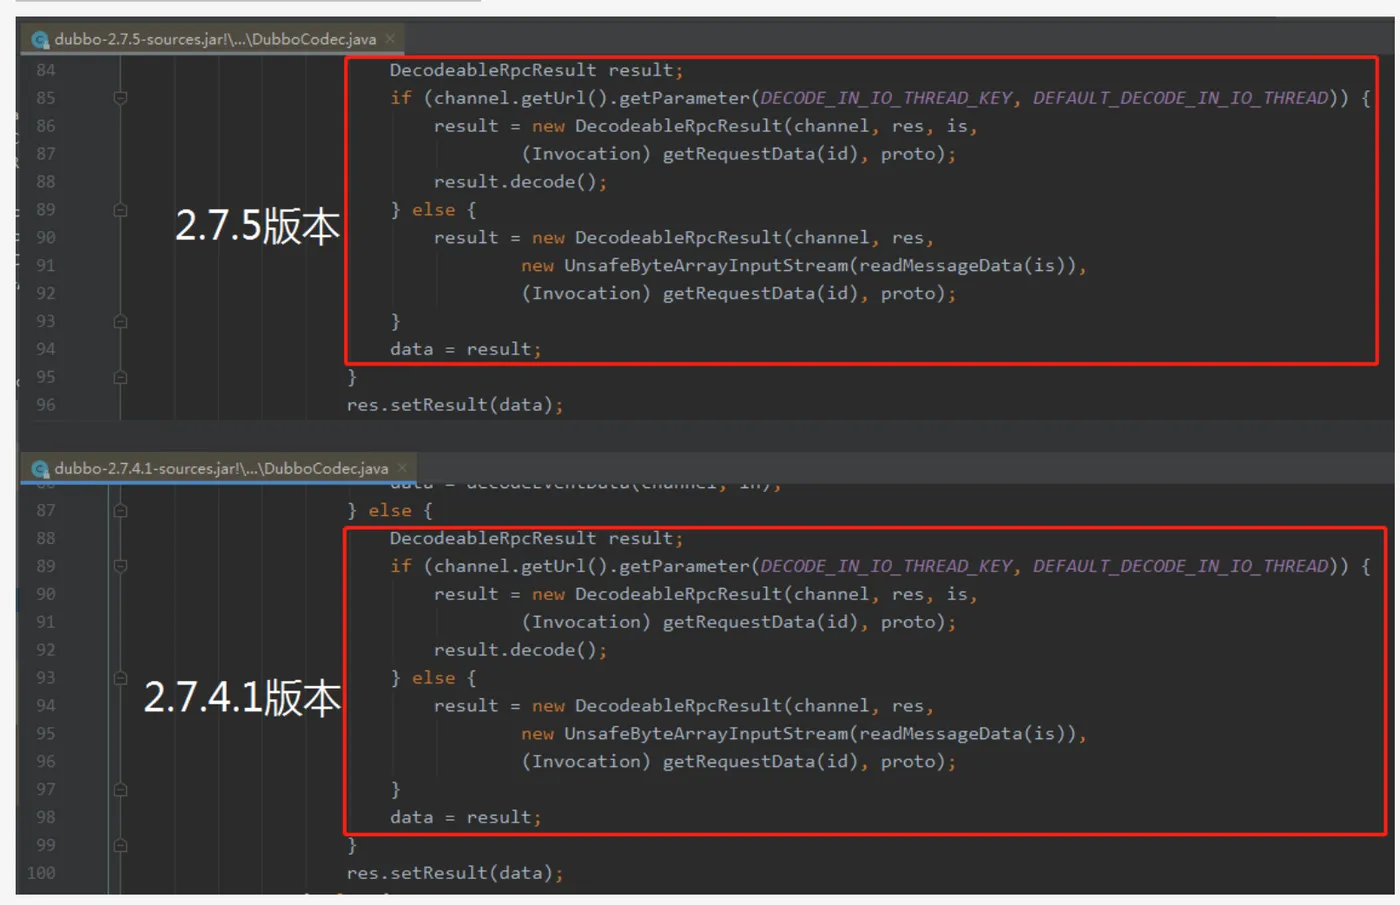Click DEFAULT_DECODE_IN_IO_THREAD constant on line 85
This screenshot has width=1400, height=905.
(x=1181, y=98)
